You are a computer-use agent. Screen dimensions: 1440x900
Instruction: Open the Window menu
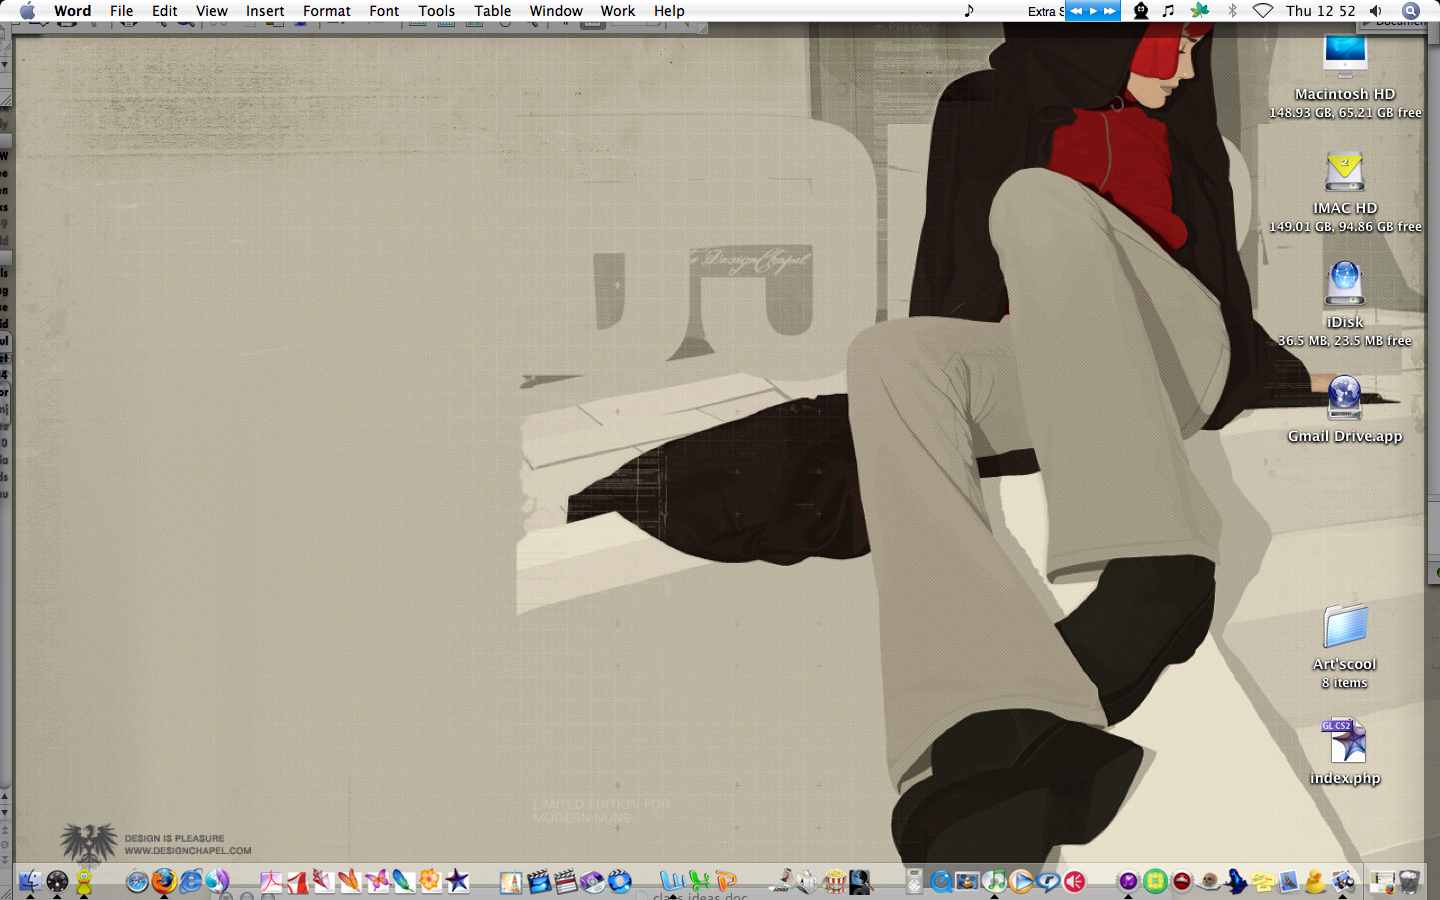pyautogui.click(x=556, y=11)
